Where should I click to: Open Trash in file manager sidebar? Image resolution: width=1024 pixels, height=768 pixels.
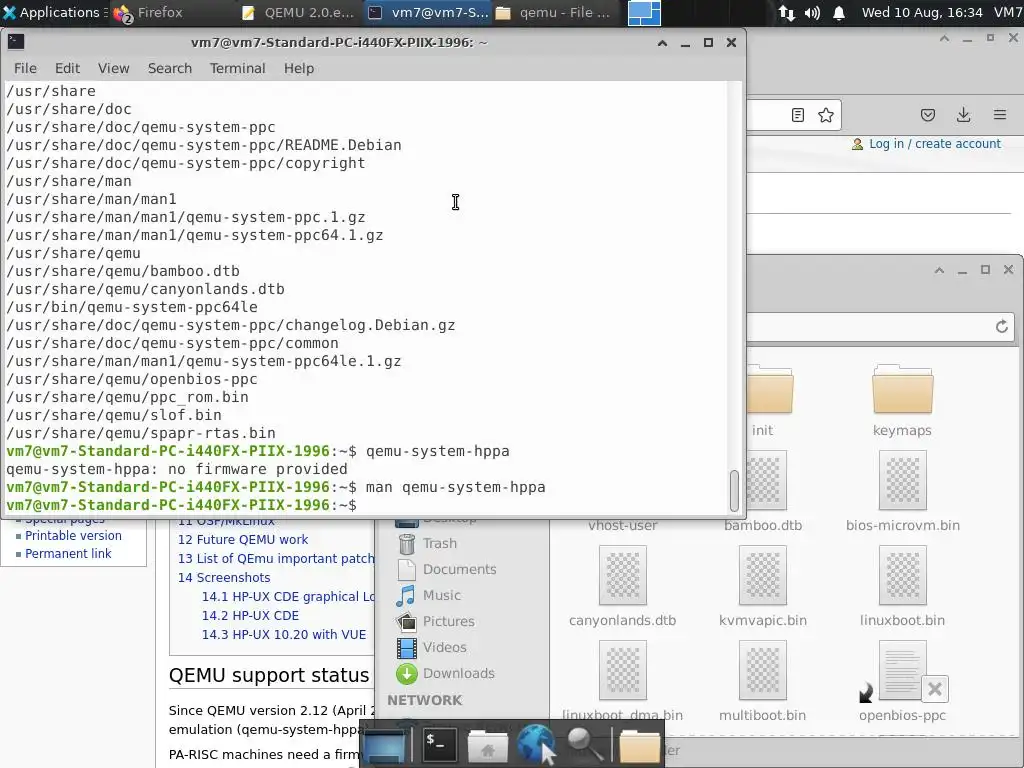428,543
